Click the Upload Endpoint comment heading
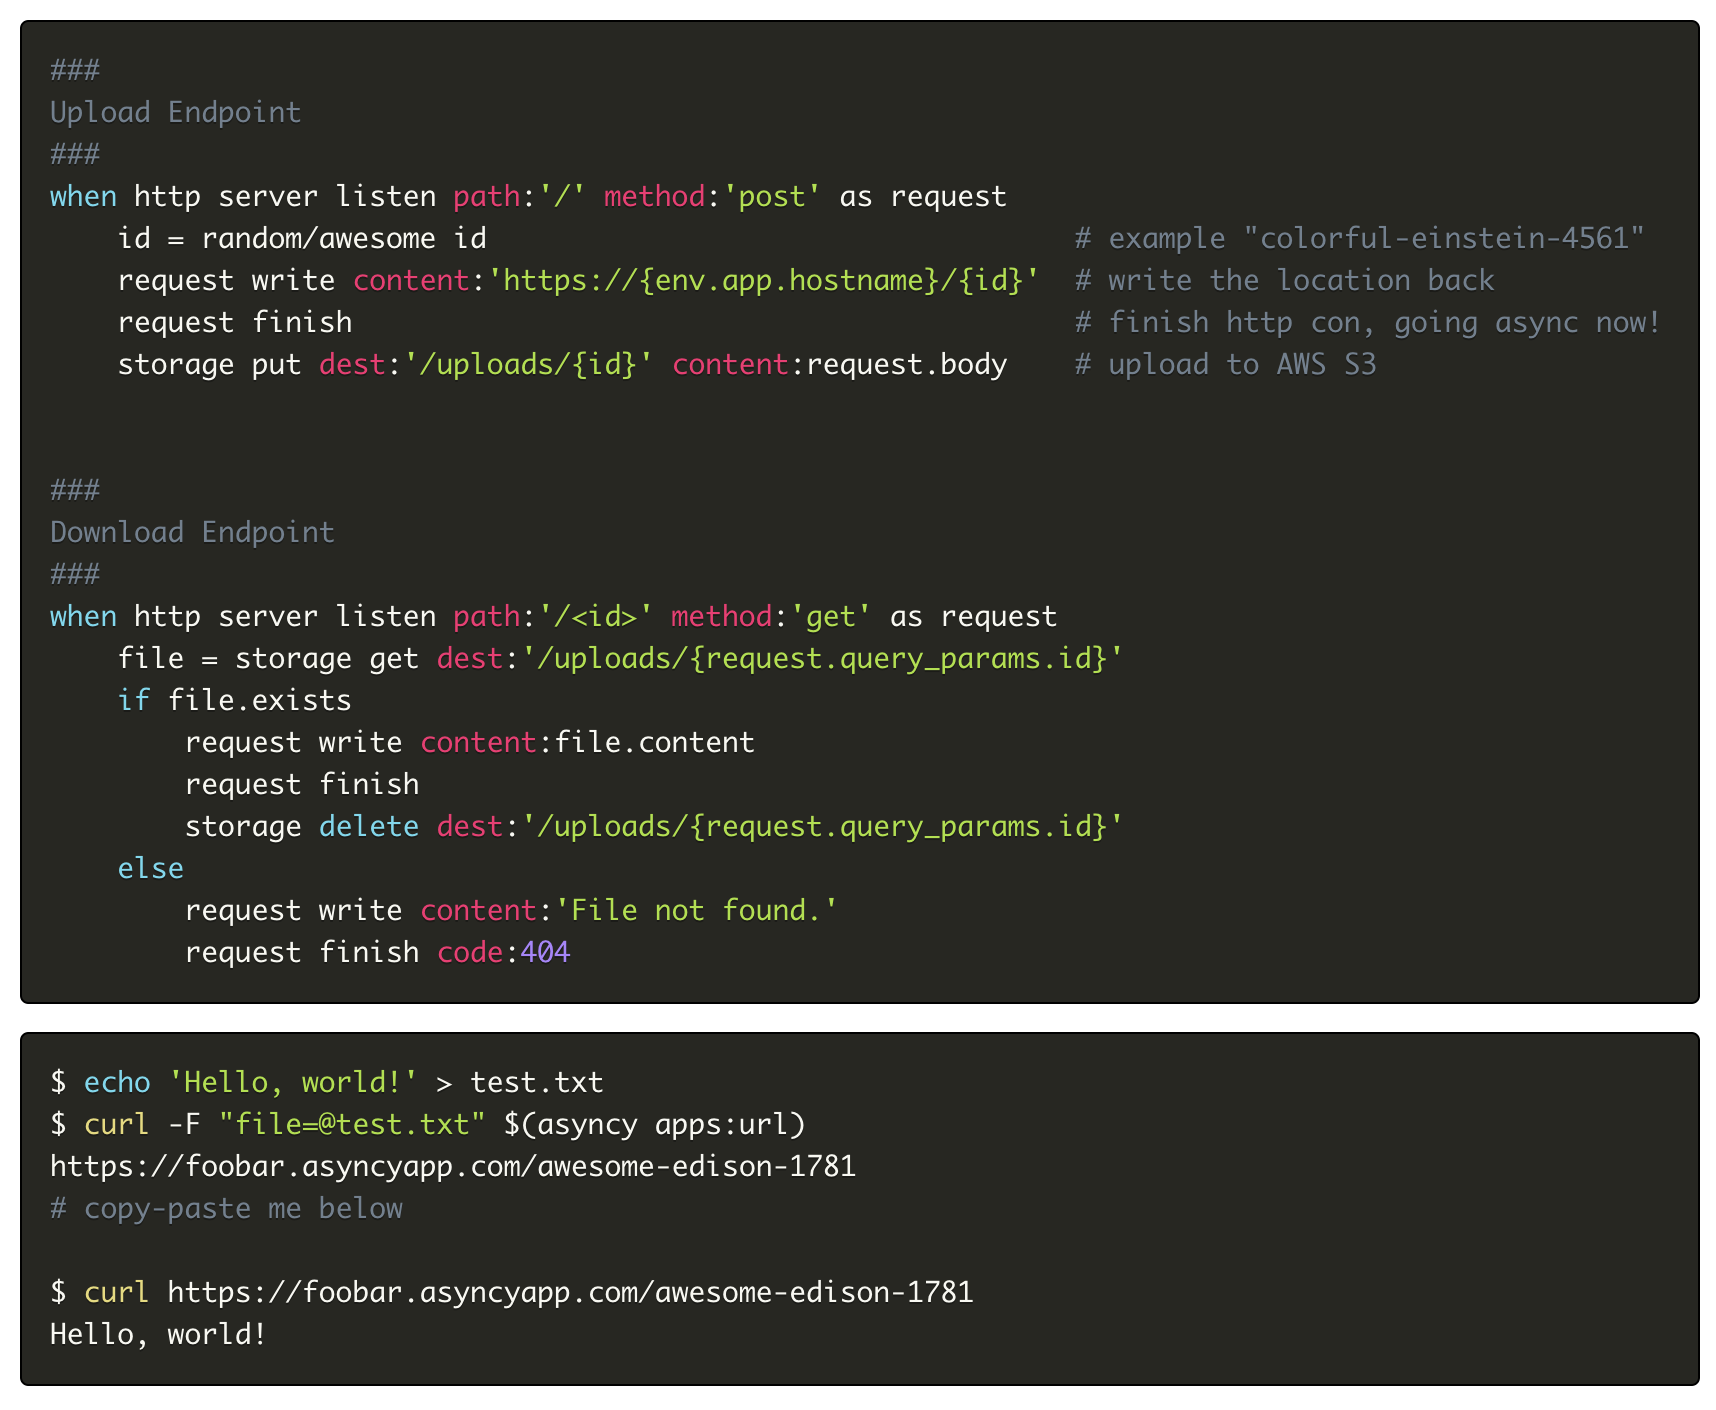The height and width of the screenshot is (1410, 1716). (175, 112)
